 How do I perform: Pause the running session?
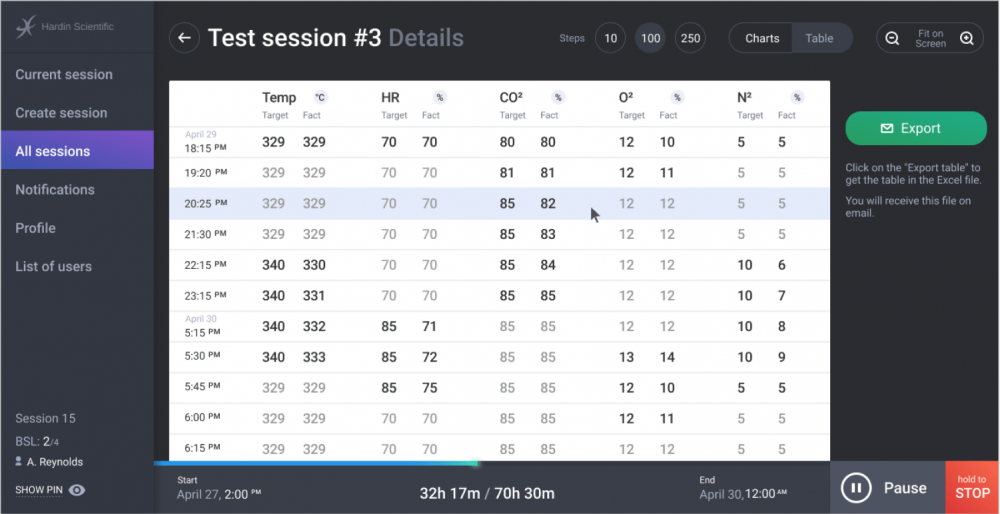coord(886,488)
